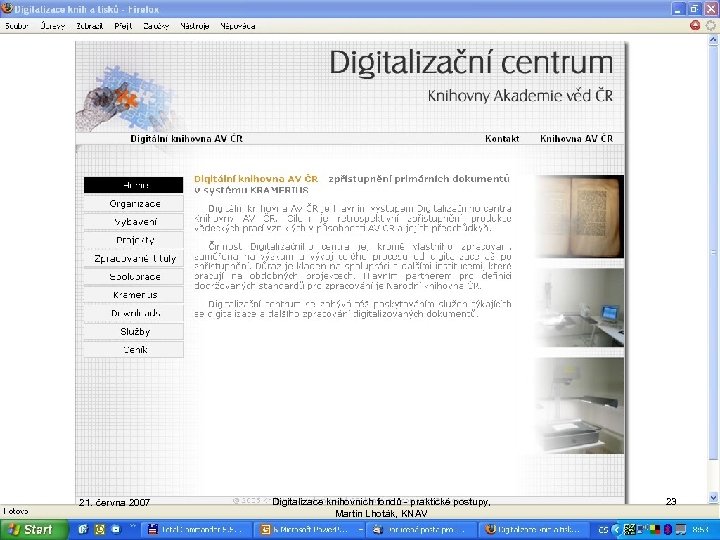The width and height of the screenshot is (720, 540).
Task: Switch to Firefox Digitalizace taskbar button
Action: (x=534, y=530)
